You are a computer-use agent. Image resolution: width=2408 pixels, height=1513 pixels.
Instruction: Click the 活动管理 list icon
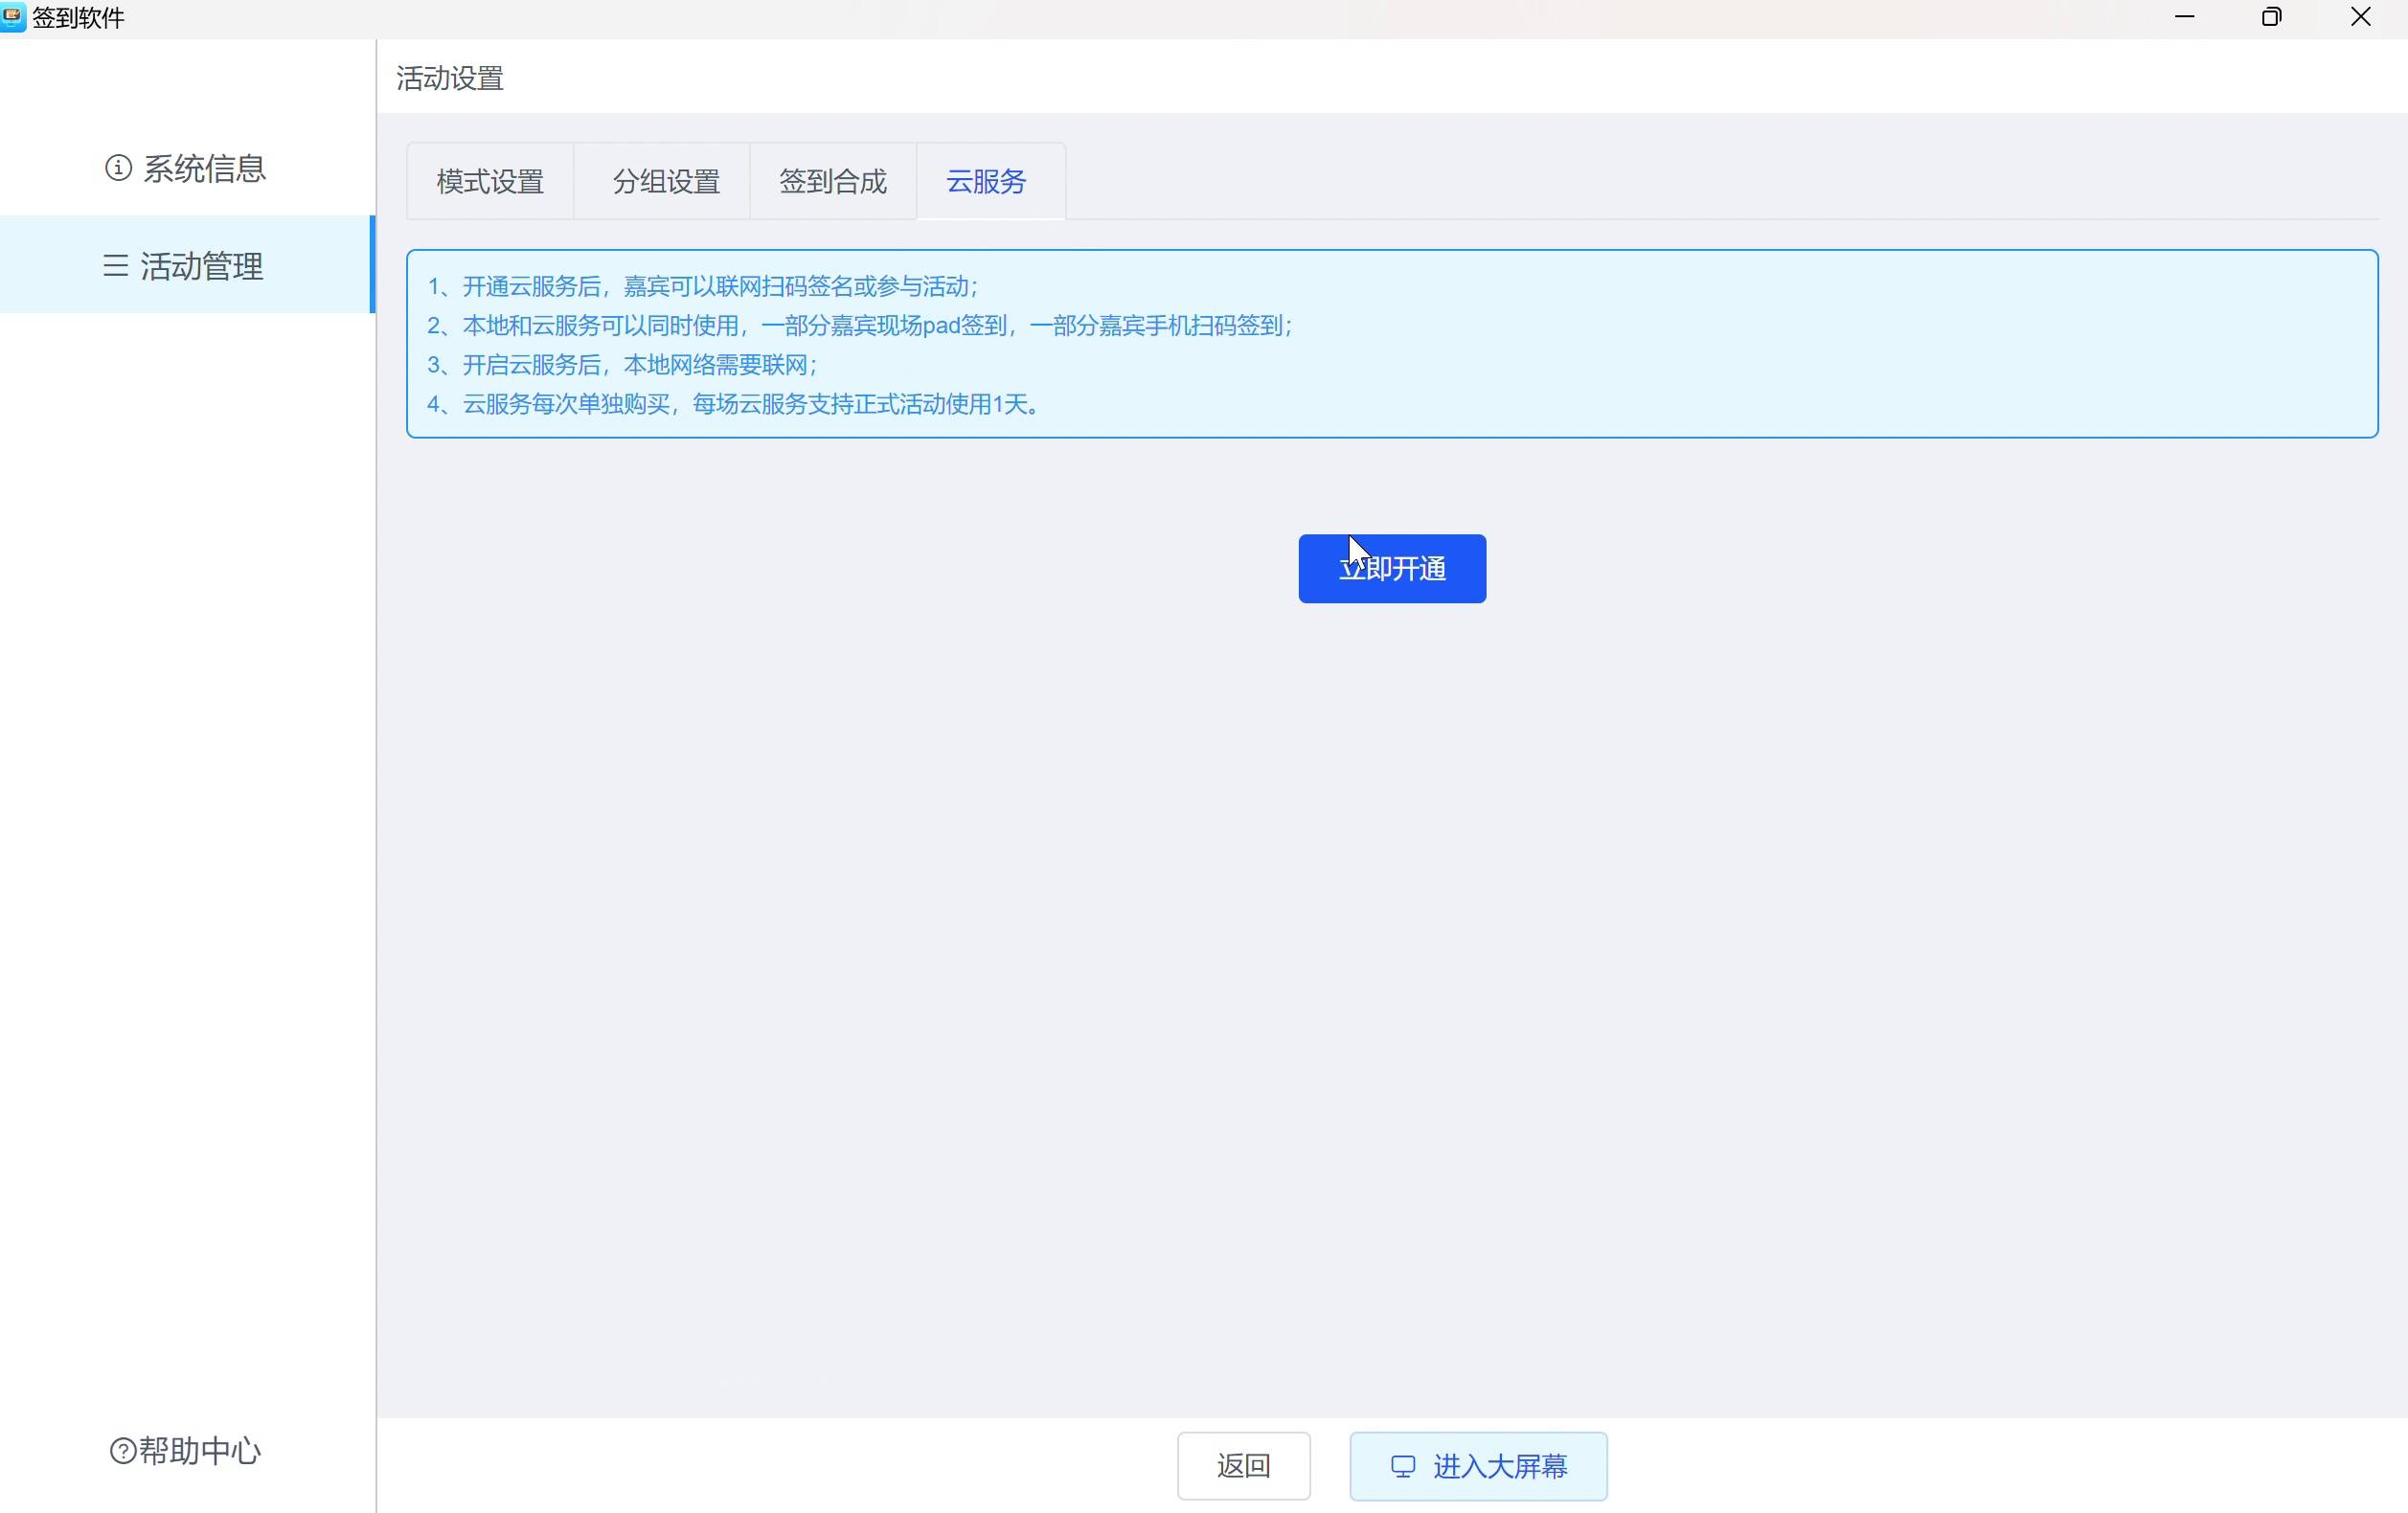coord(116,266)
